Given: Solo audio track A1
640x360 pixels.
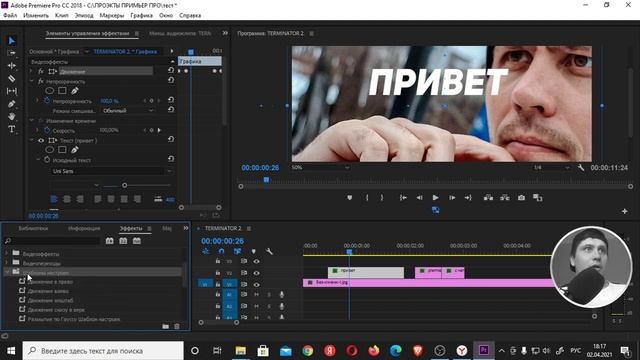Looking at the screenshot, I should point(269,295).
